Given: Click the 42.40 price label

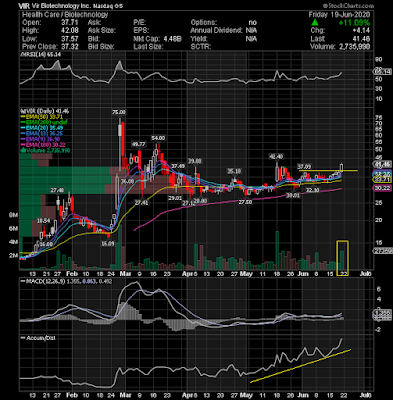Looking at the screenshot, I should 276,156.
